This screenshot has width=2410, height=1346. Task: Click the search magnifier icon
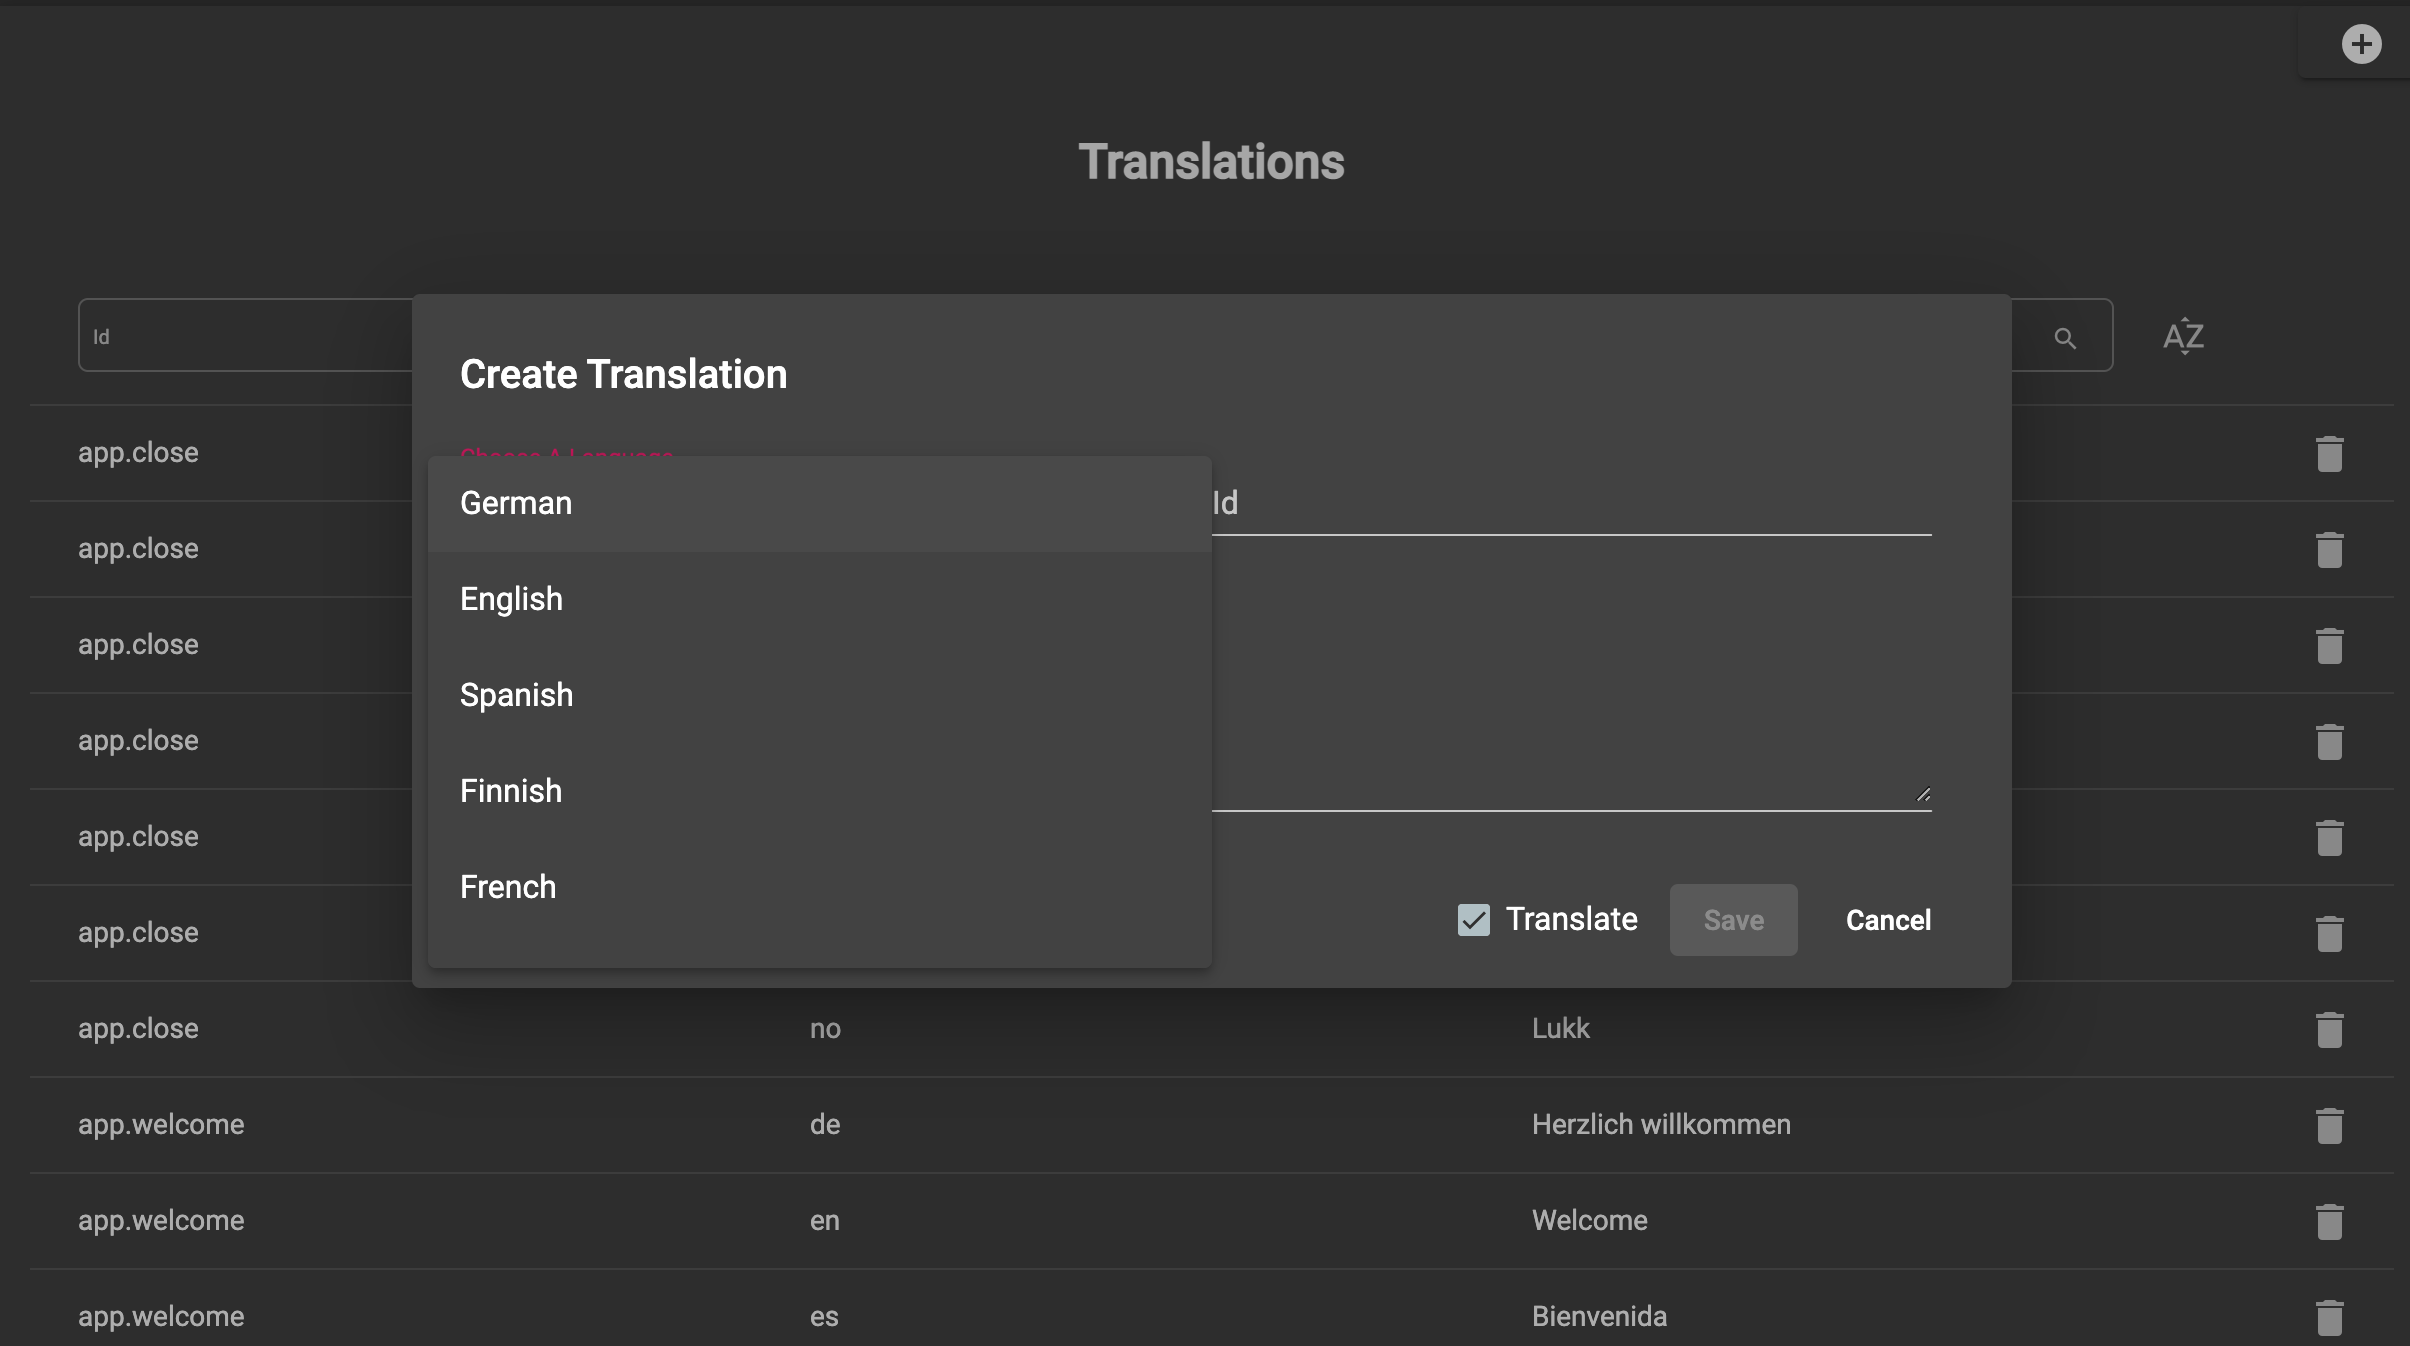(2065, 338)
